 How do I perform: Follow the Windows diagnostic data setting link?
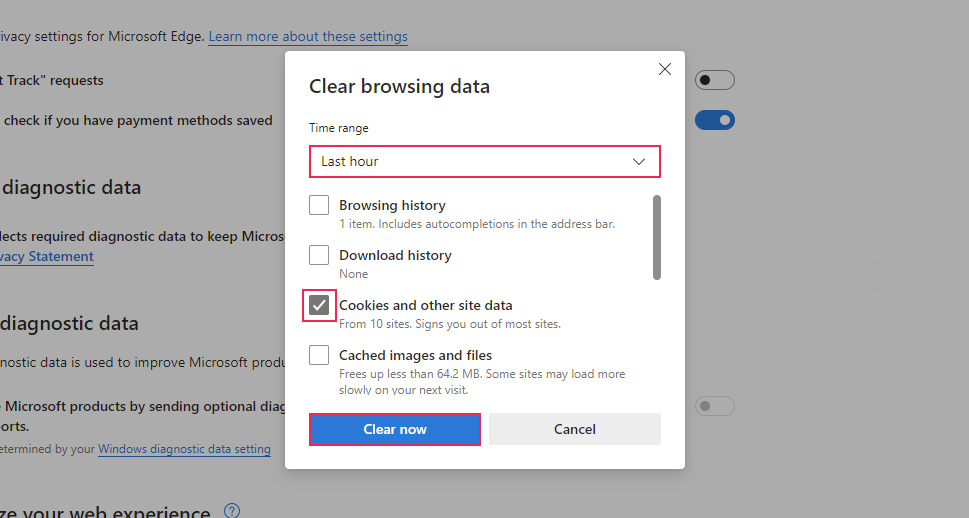coord(184,449)
